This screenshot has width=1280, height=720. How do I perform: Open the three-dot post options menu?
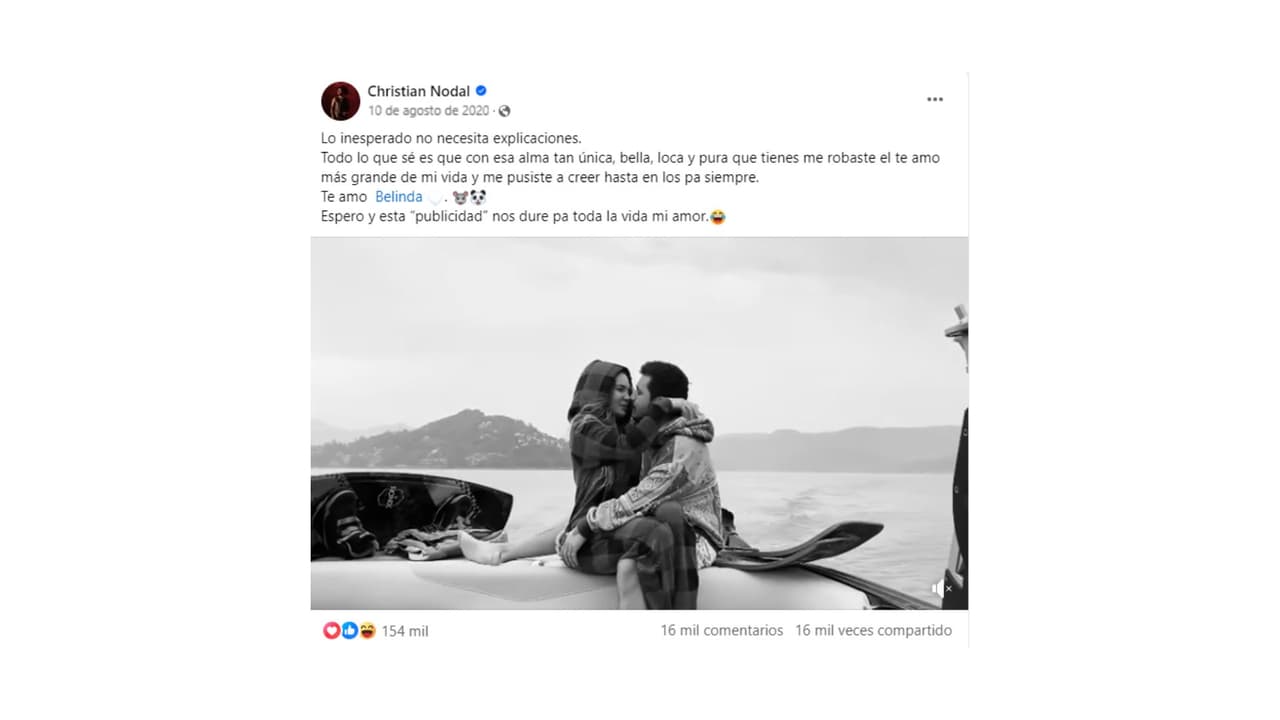pos(935,99)
